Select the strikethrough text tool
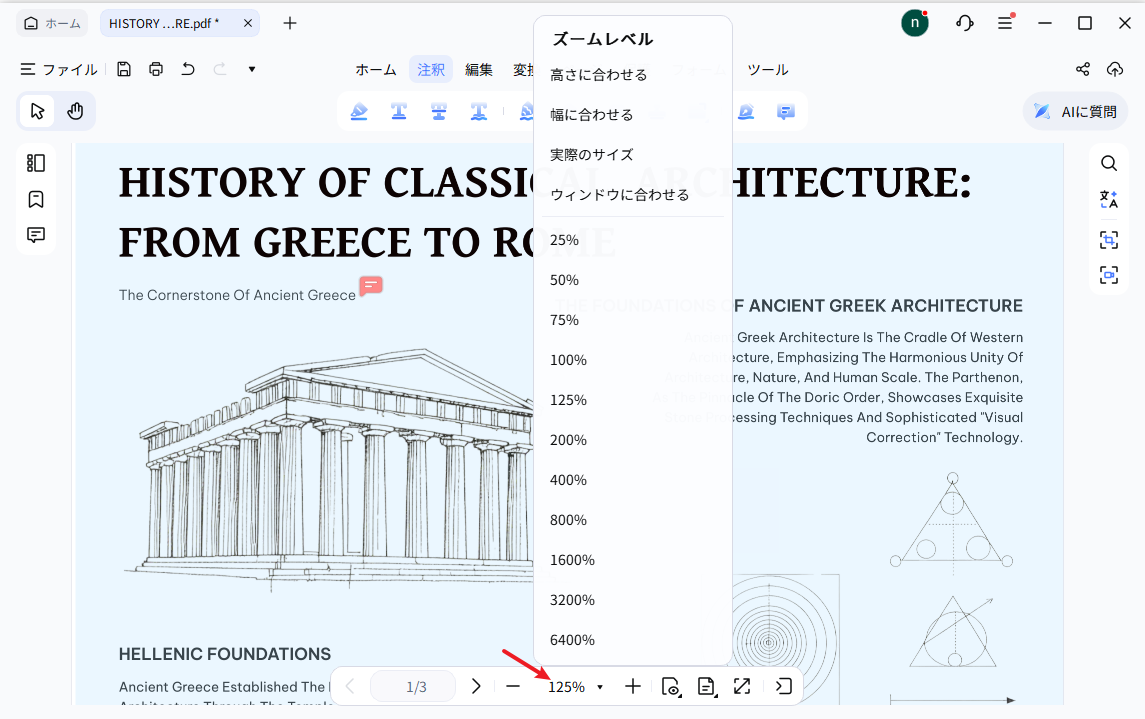The height and width of the screenshot is (719, 1145). pyautogui.click(x=438, y=112)
